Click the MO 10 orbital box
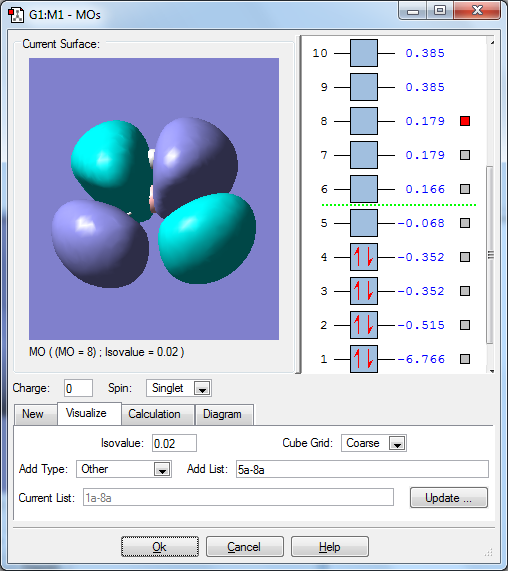The width and height of the screenshot is (508, 571). coord(364,53)
